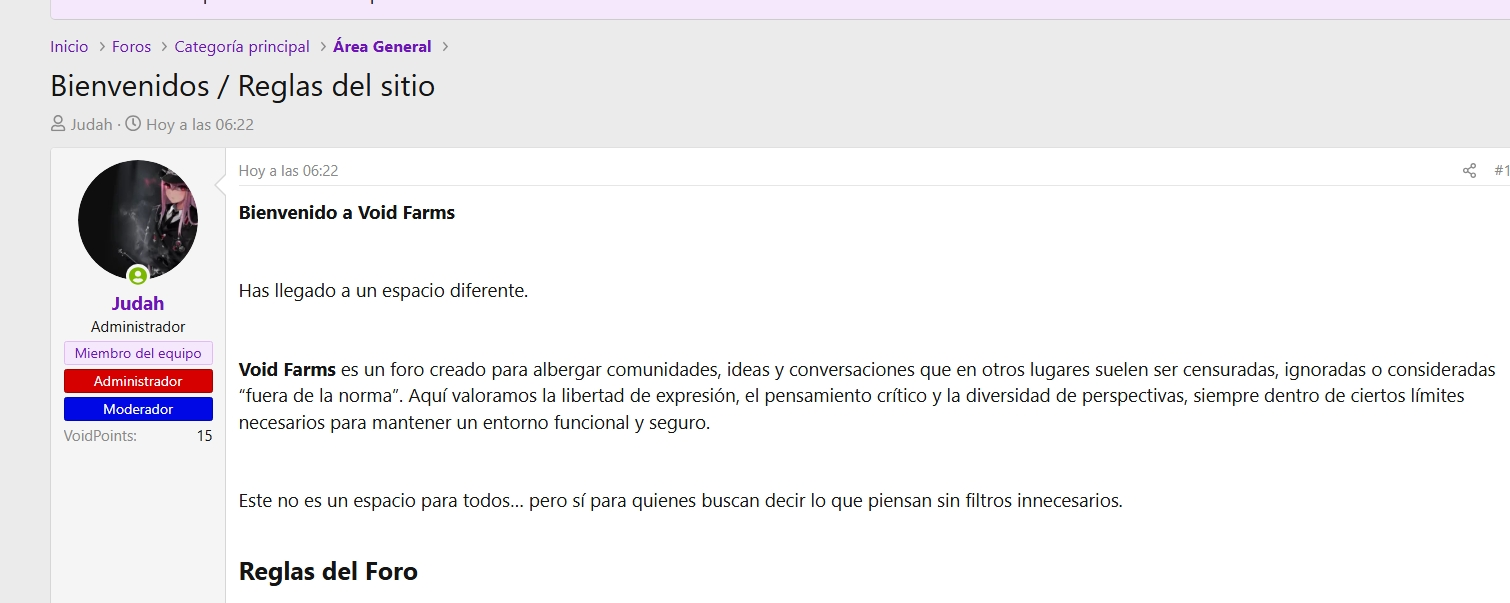The height and width of the screenshot is (603, 1510).
Task: Click author name Judah below thread title
Action: [x=91, y=125]
